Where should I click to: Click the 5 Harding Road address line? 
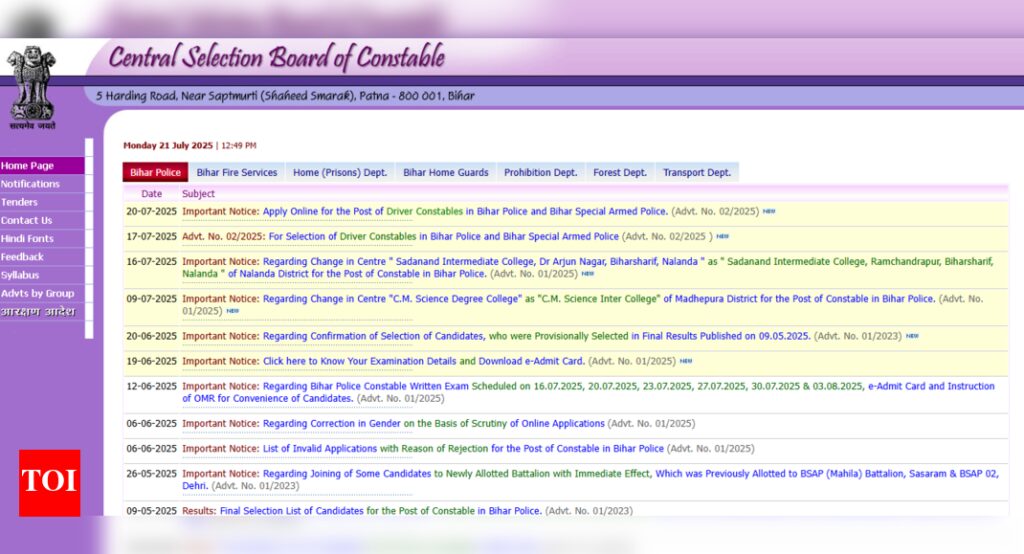[285, 96]
